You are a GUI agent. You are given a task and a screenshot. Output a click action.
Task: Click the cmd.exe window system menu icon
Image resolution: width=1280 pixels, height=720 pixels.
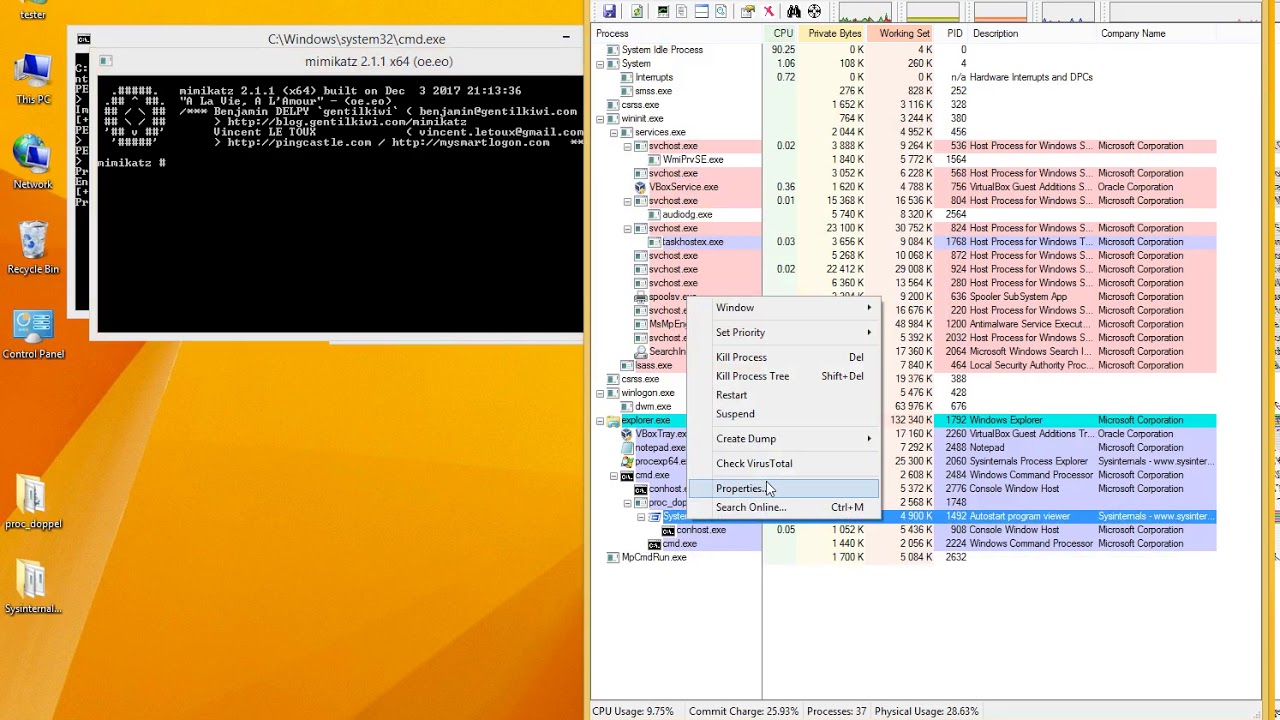(84, 39)
